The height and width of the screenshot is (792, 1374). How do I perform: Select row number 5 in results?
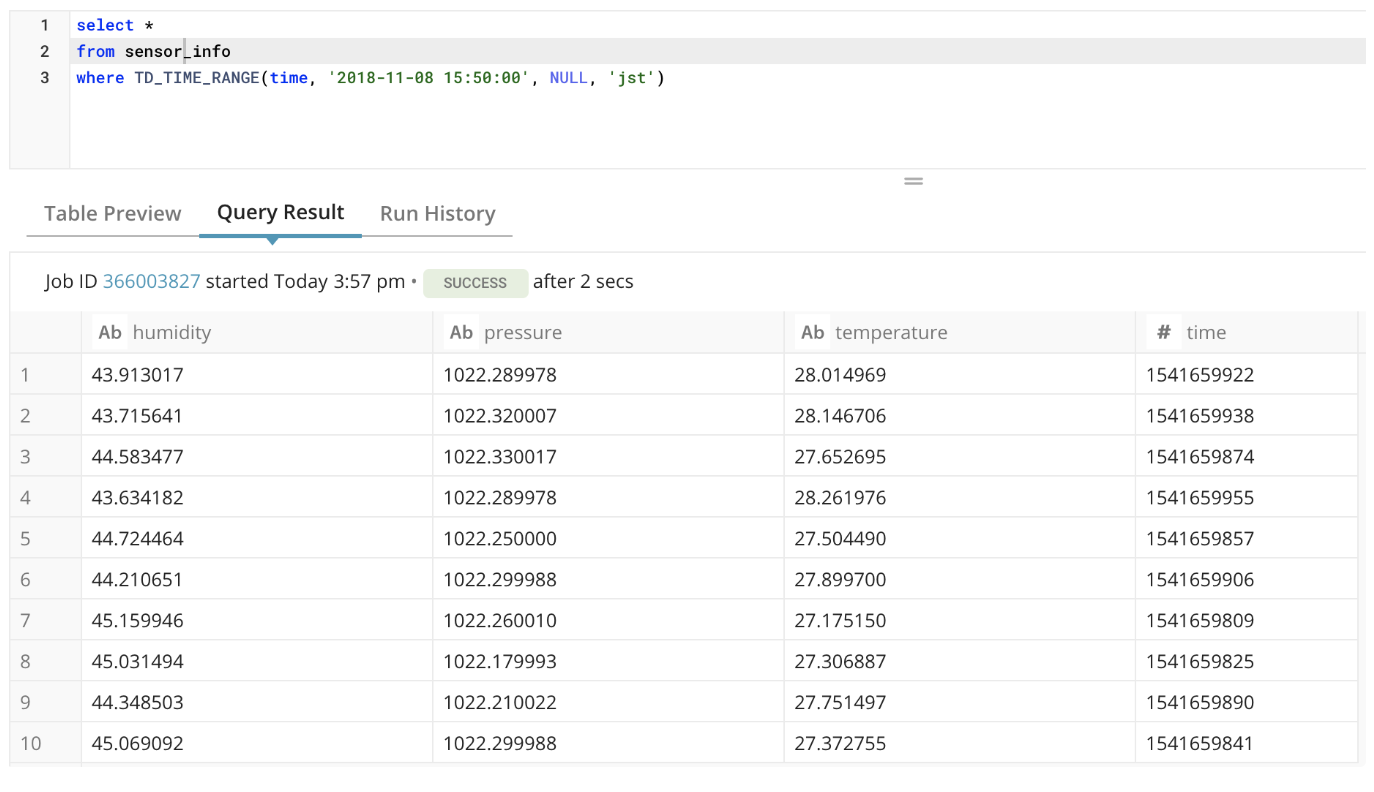pyautogui.click(x=25, y=539)
